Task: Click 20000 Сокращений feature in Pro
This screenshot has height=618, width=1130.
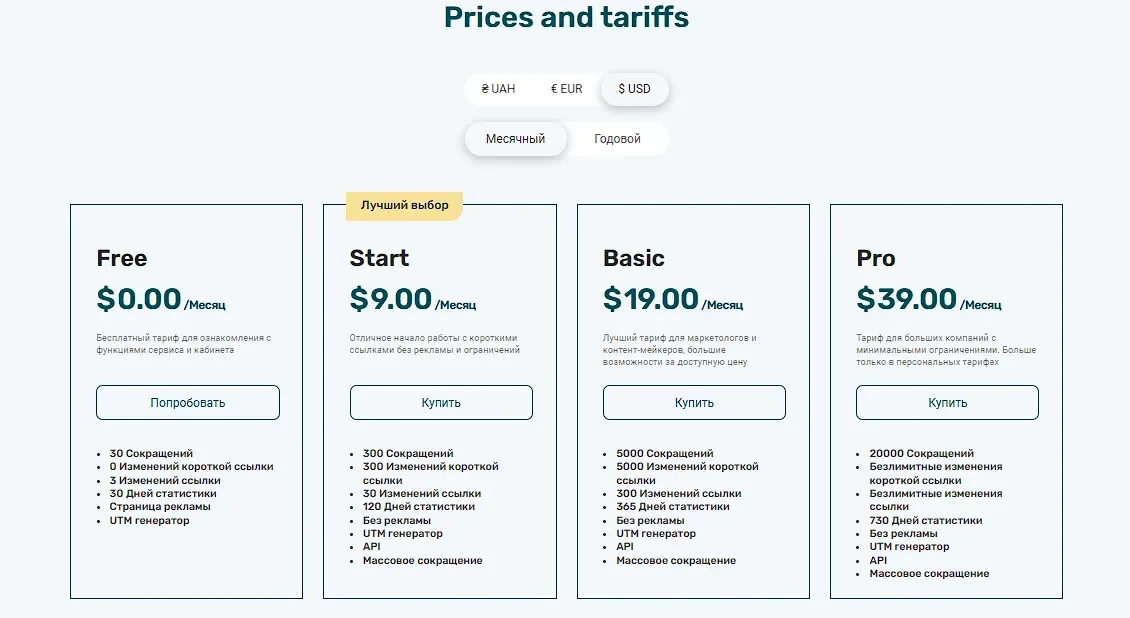Action: (x=921, y=453)
